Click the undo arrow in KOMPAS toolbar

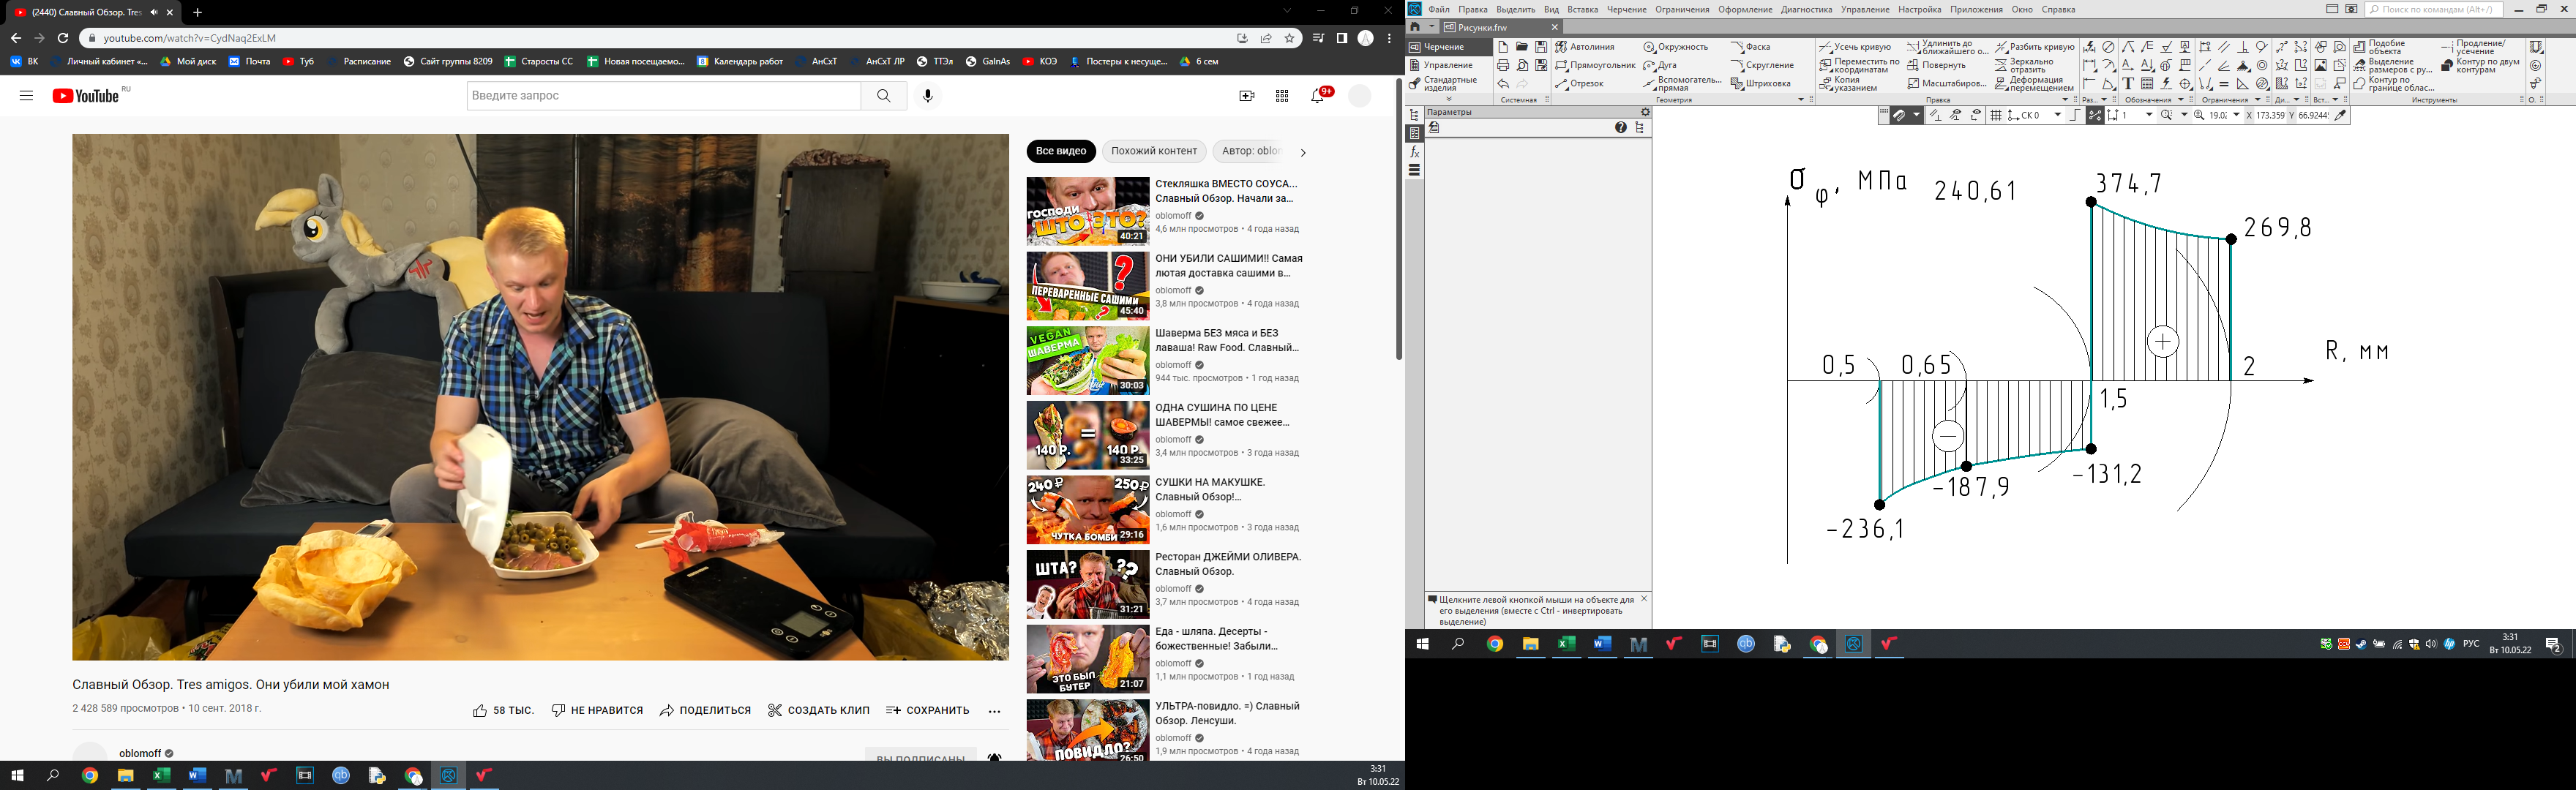pos(1503,84)
